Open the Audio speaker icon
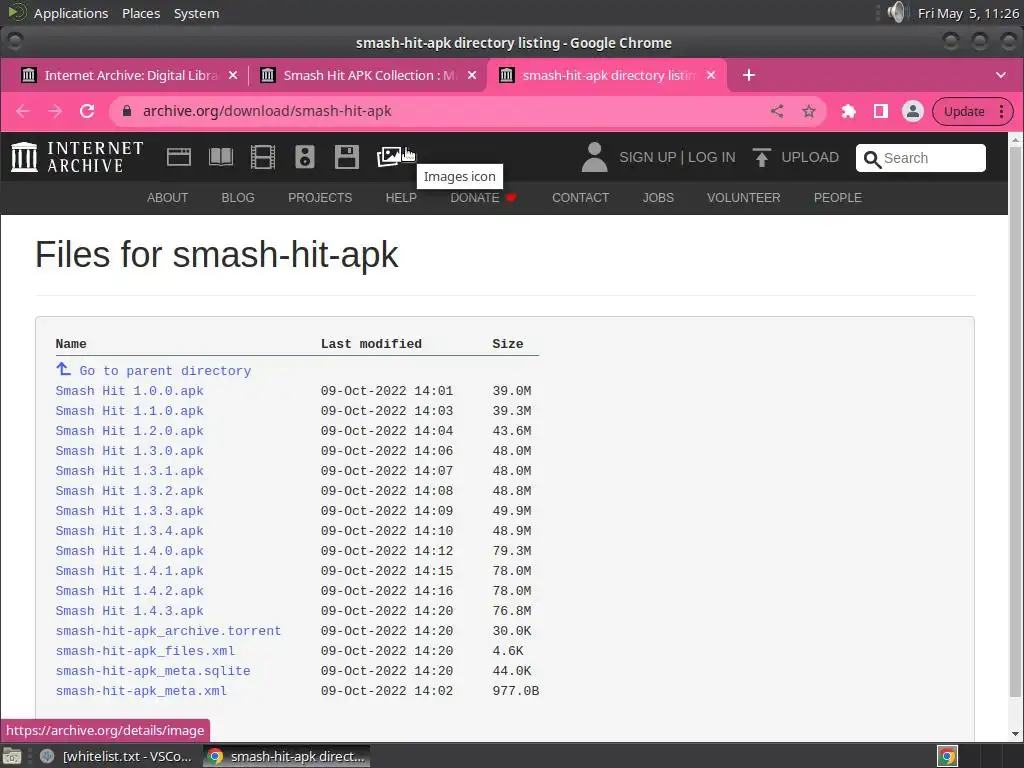 (305, 157)
